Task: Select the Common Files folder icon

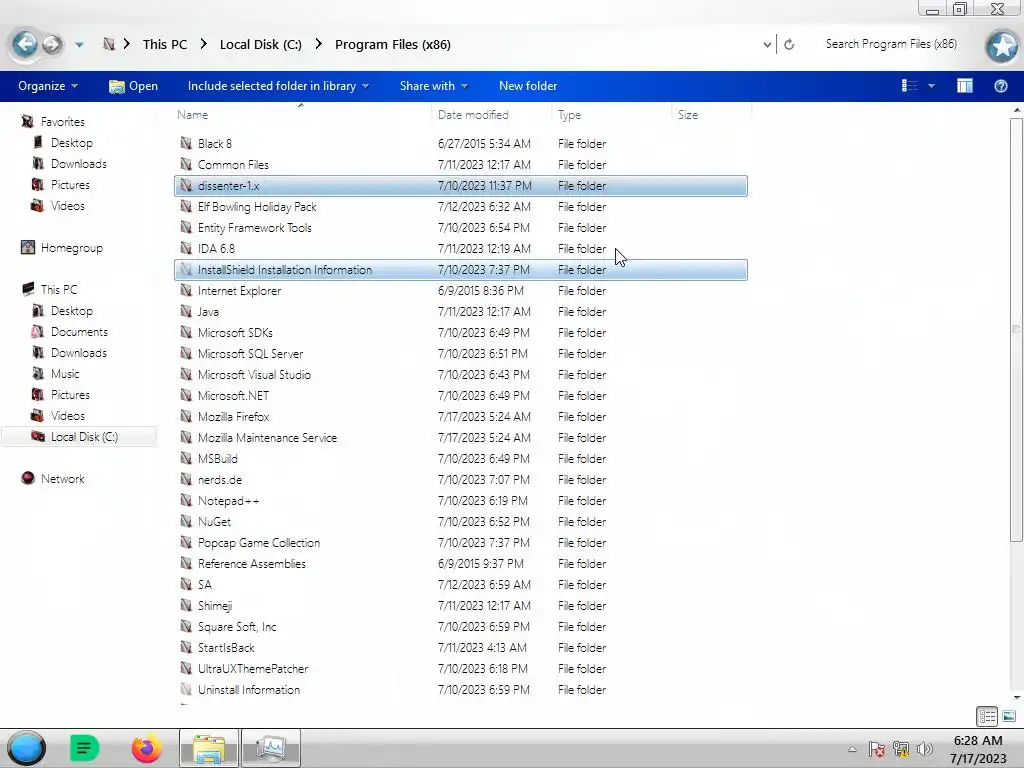Action: [x=186, y=164]
